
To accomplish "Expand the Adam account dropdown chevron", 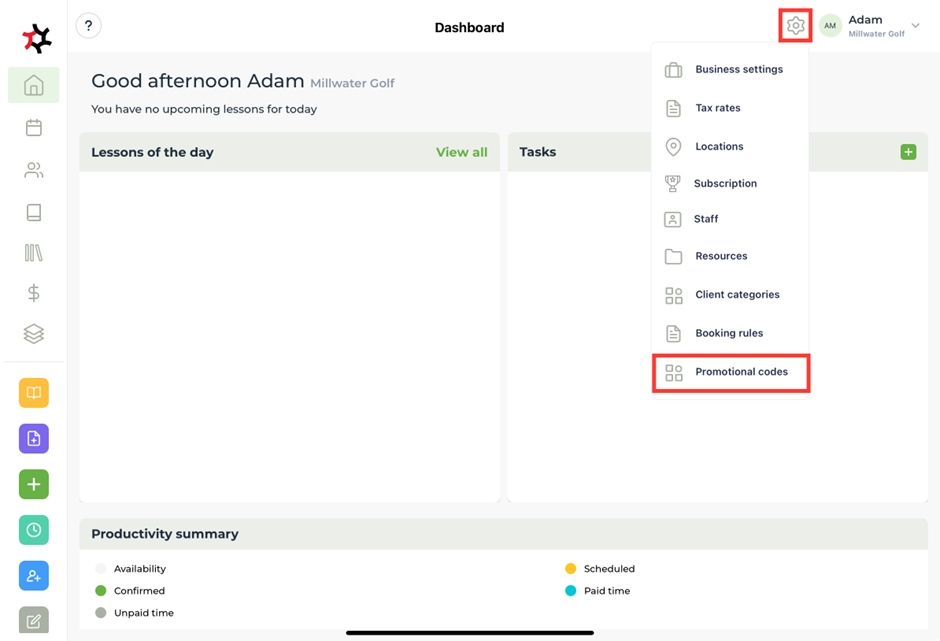I will (x=915, y=26).
